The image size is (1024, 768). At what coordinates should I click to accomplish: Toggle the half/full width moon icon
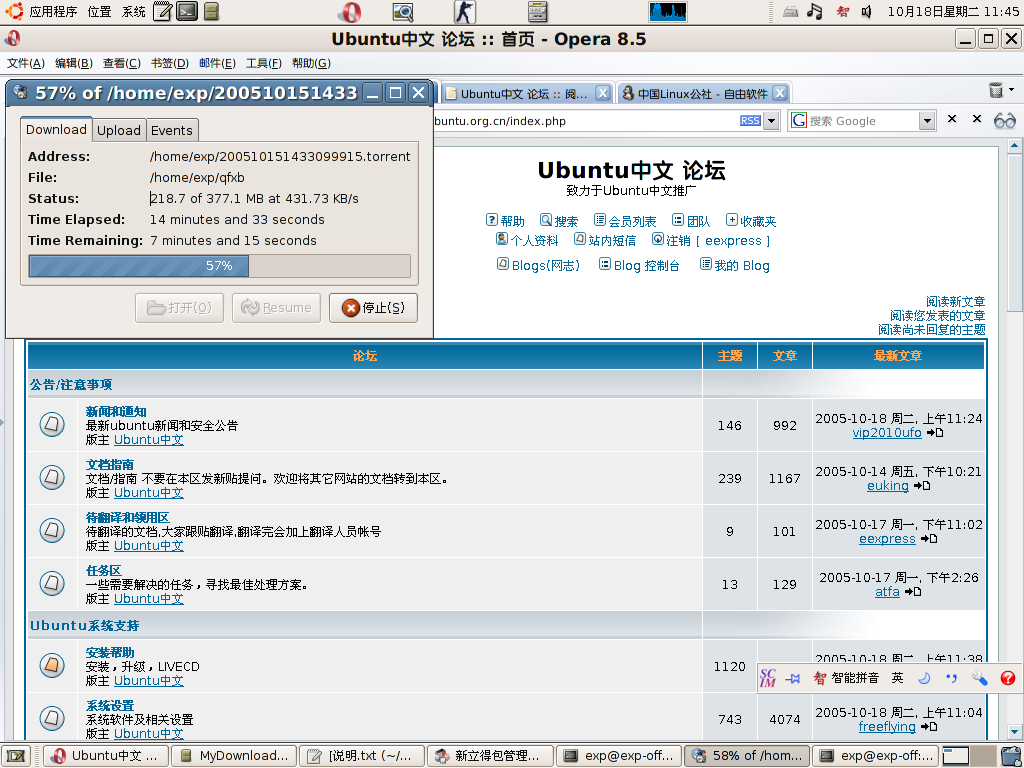click(x=924, y=678)
